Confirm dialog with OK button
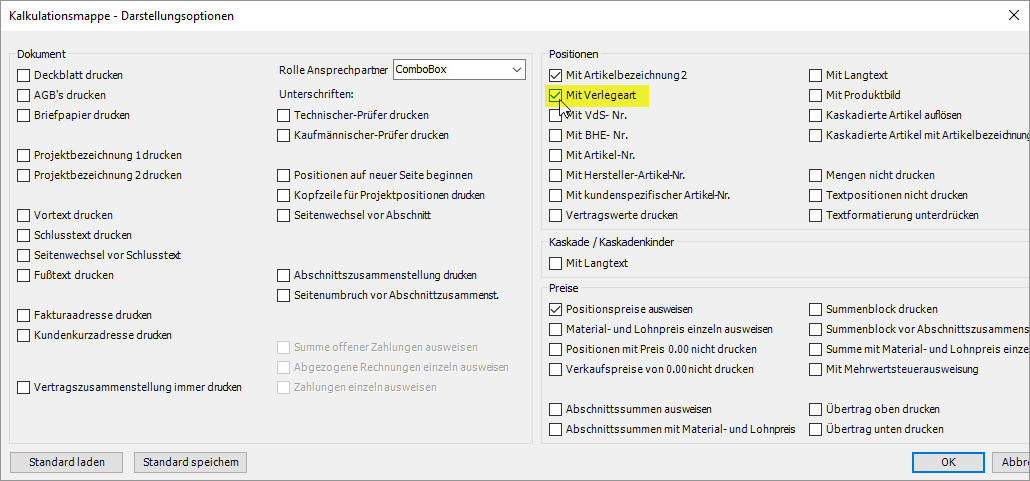Image resolution: width=1030 pixels, height=481 pixels. pos(948,462)
